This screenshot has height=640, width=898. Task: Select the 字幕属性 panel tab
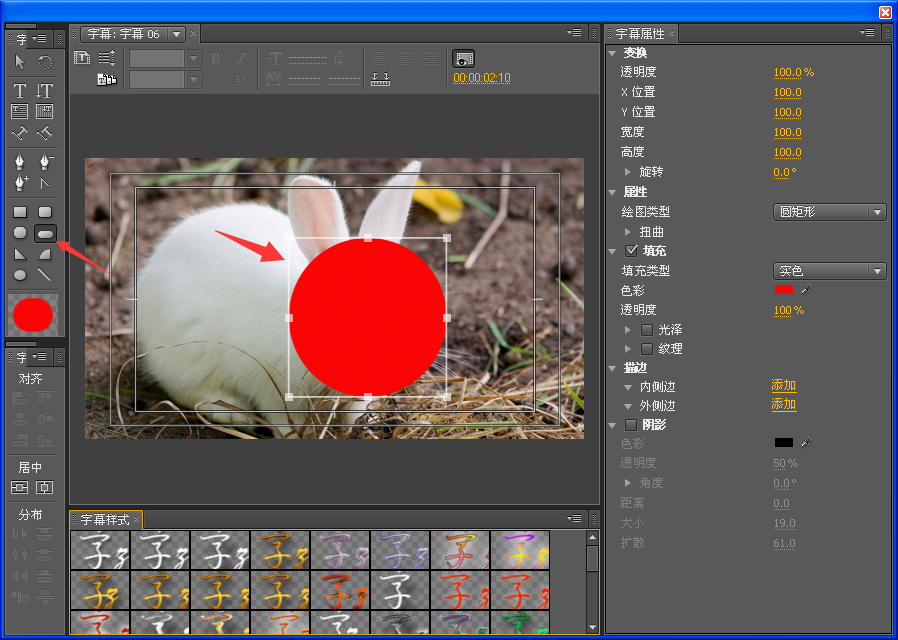tap(640, 34)
